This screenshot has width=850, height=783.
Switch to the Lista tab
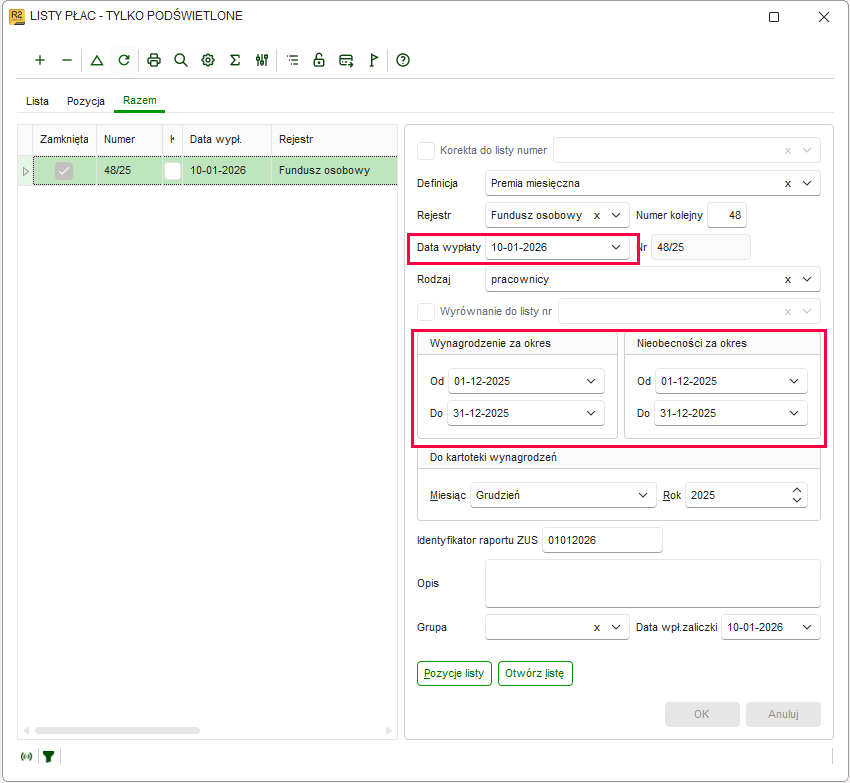coord(37,101)
